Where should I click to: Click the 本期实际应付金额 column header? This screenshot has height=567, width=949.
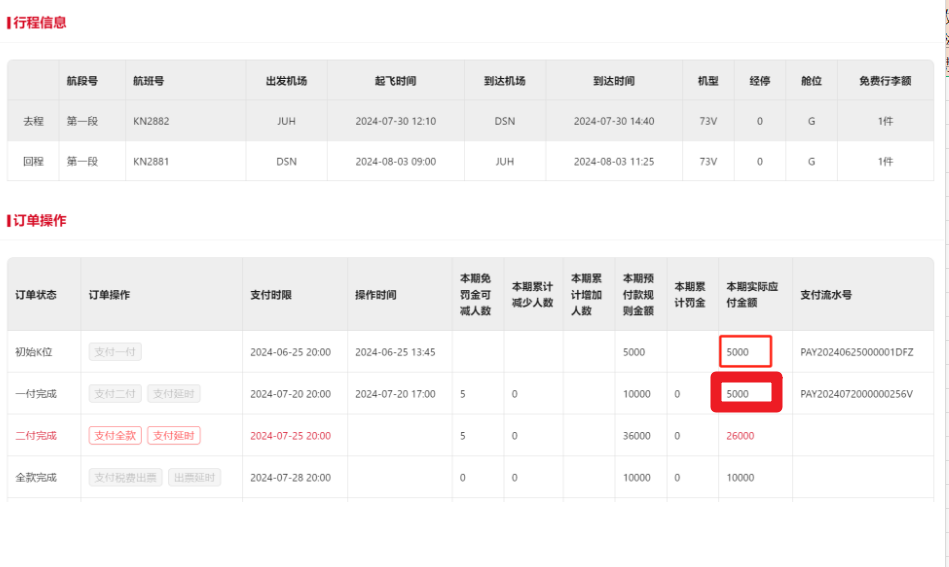[x=755, y=295]
